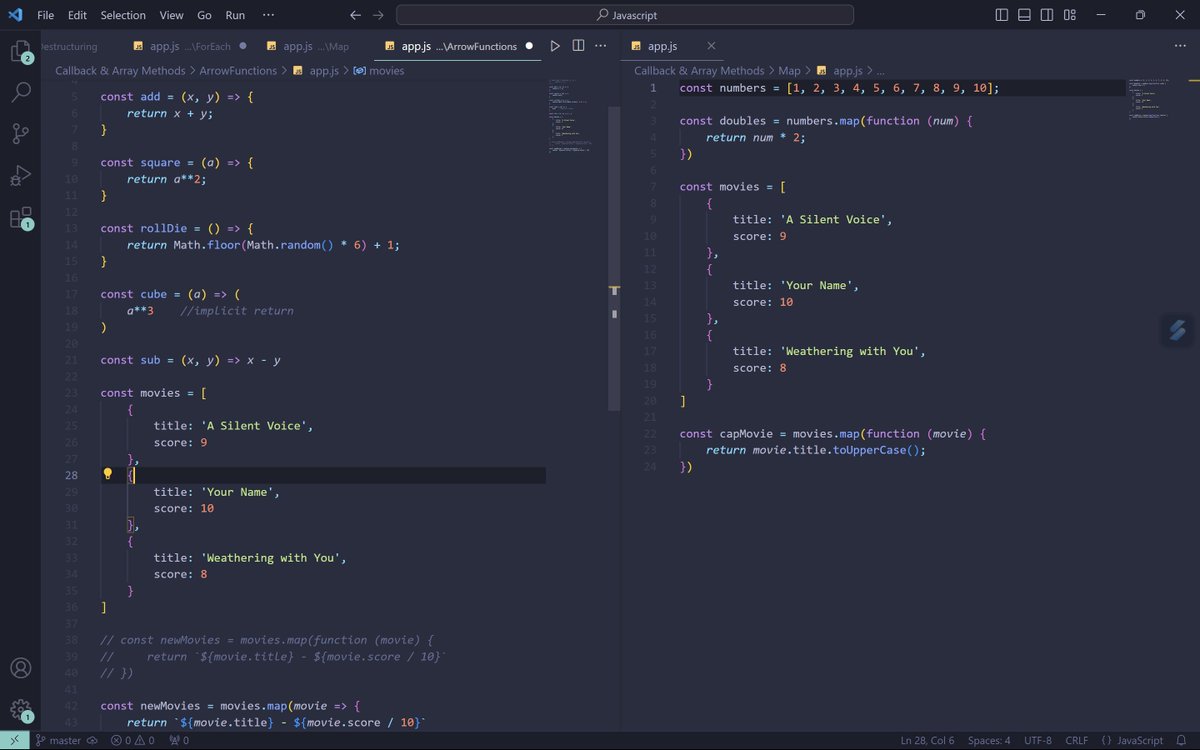Open the Run menu
Image resolution: width=1200 pixels, height=750 pixels.
coord(235,15)
